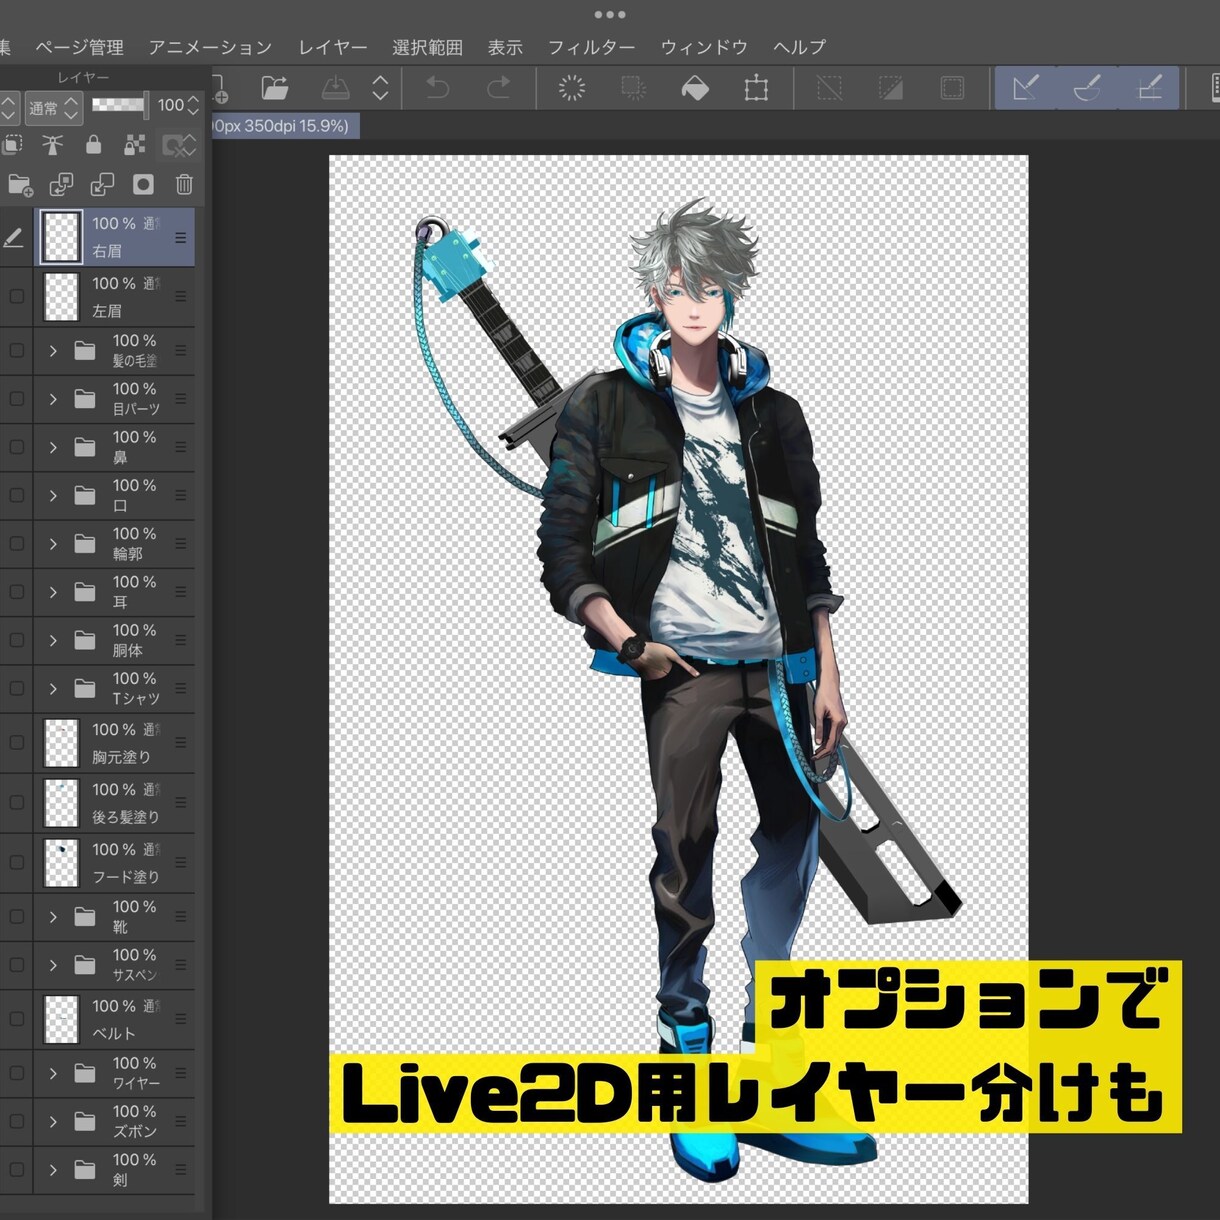Viewport: 1220px width, 1220px height.
Task: Toggle set as reference layer (lighthouse)
Action: pos(52,146)
